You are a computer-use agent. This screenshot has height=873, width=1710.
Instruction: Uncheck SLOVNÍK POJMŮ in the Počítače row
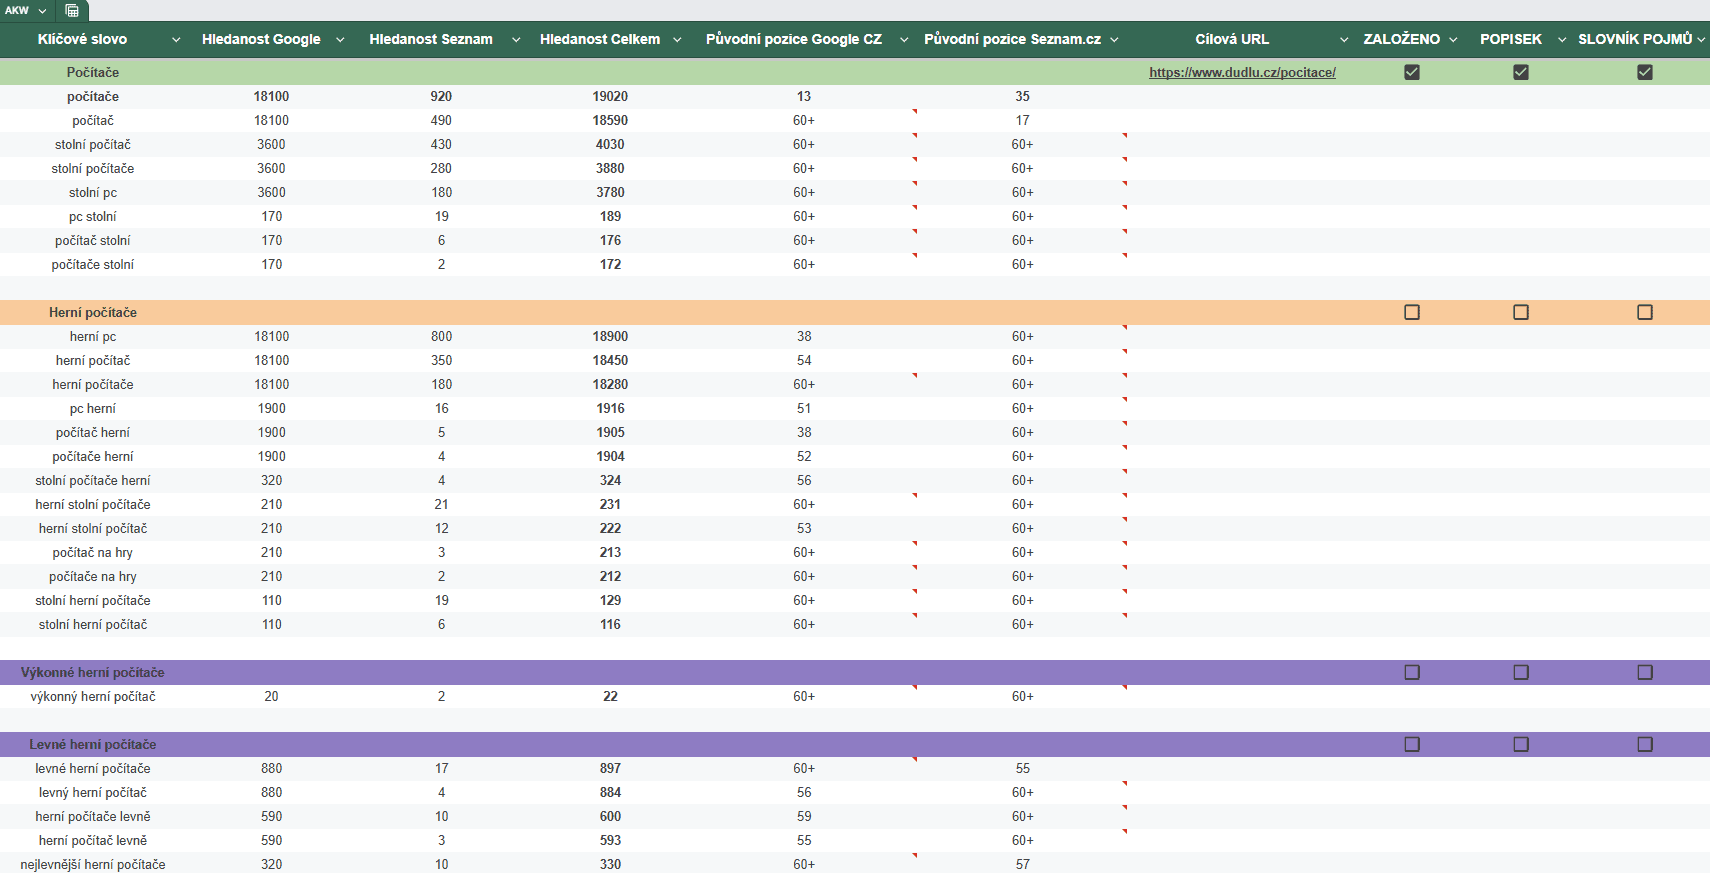[x=1645, y=72]
